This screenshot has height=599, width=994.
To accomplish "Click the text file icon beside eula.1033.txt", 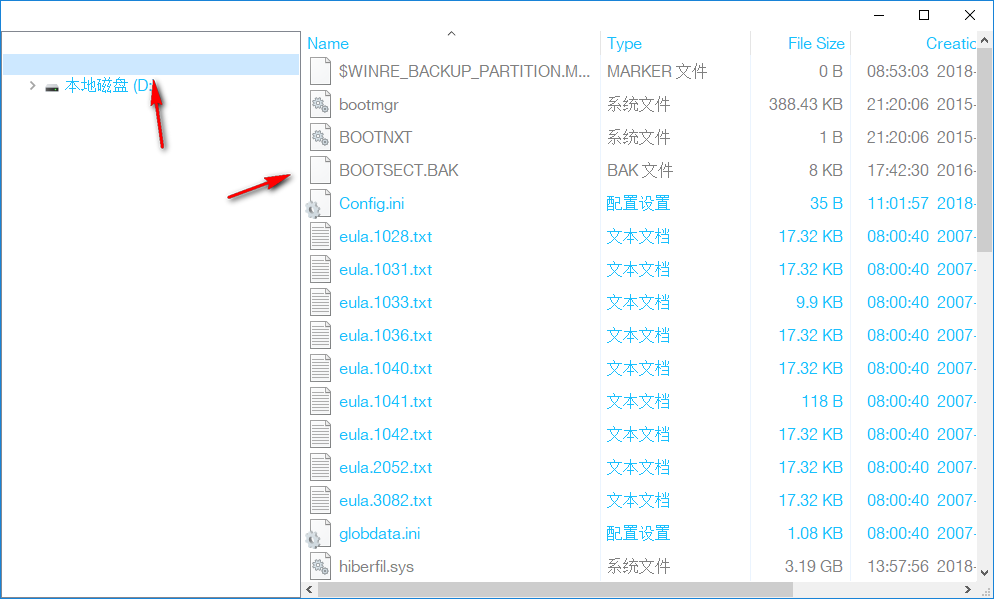I will [319, 301].
